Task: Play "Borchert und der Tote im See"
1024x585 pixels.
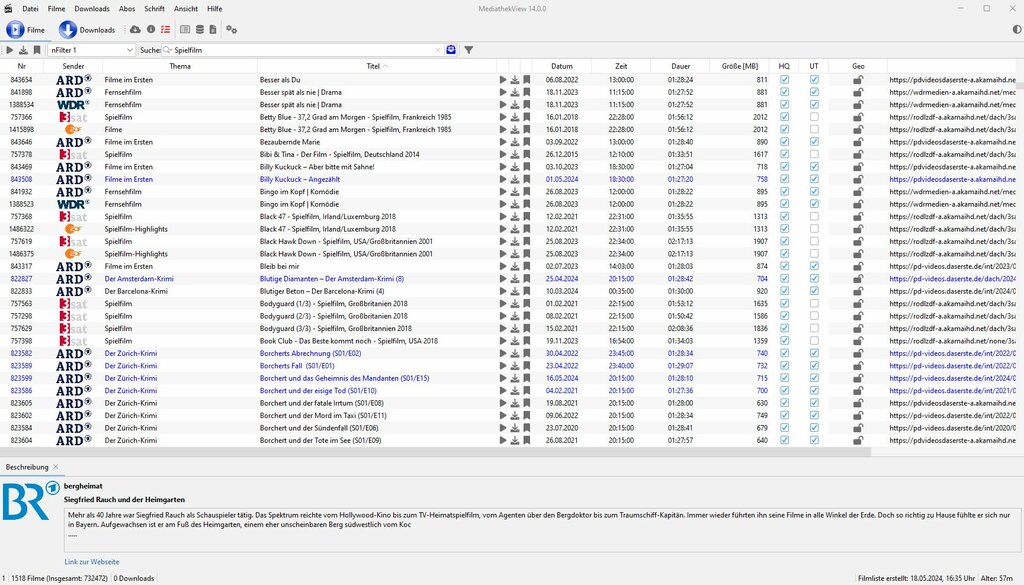Action: (503, 440)
